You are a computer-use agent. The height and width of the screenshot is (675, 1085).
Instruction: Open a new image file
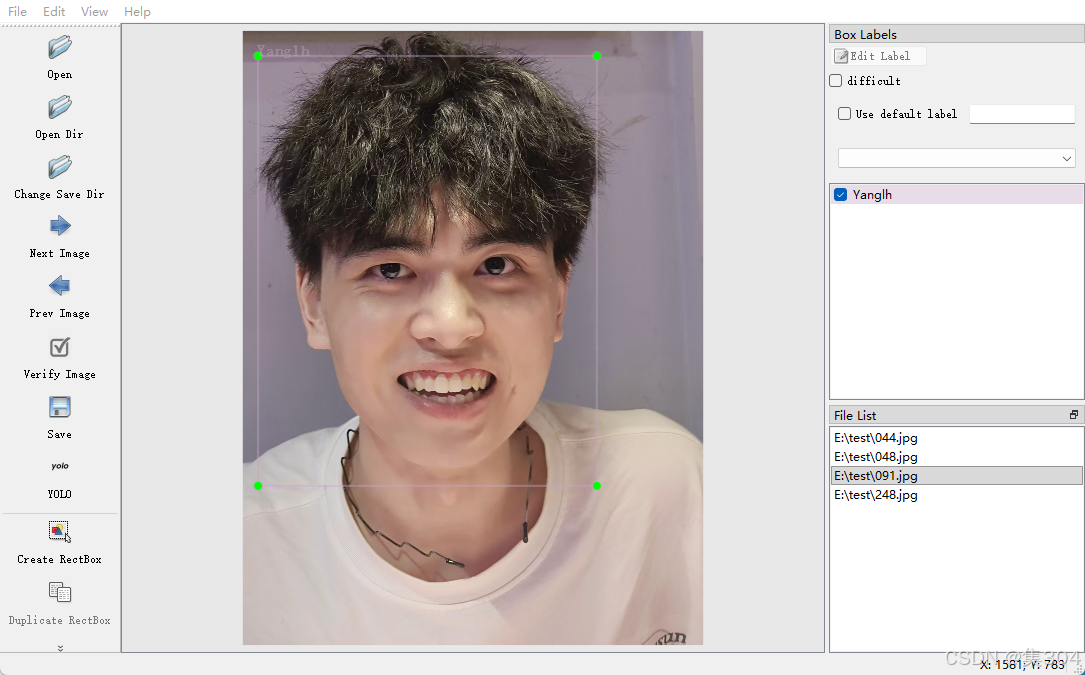coord(58,47)
